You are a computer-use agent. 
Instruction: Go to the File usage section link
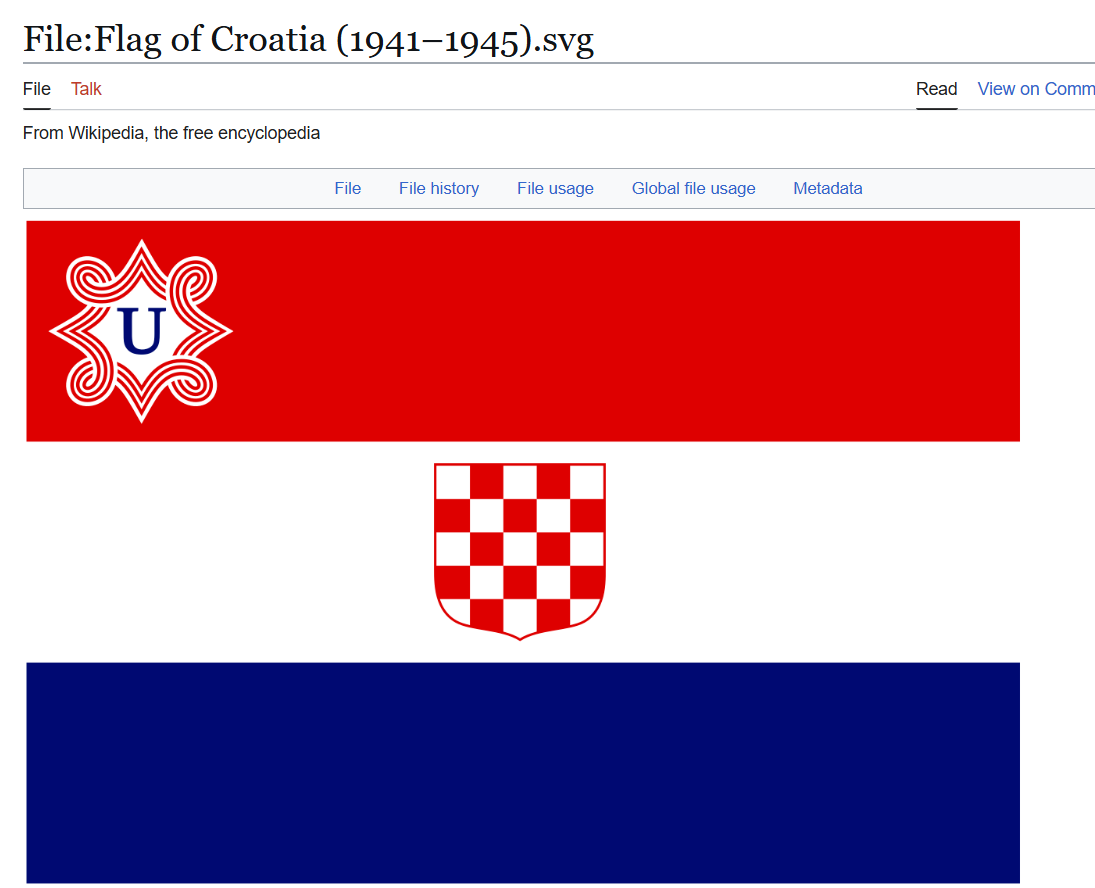555,188
